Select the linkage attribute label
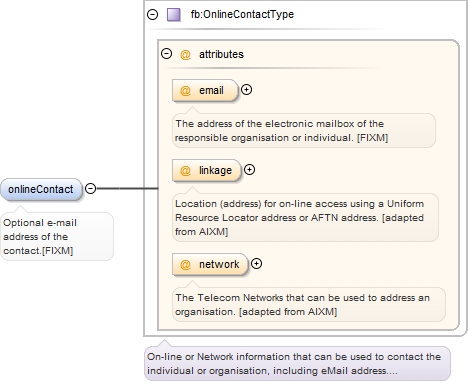Screen dimensions: 469x384 click(x=215, y=170)
